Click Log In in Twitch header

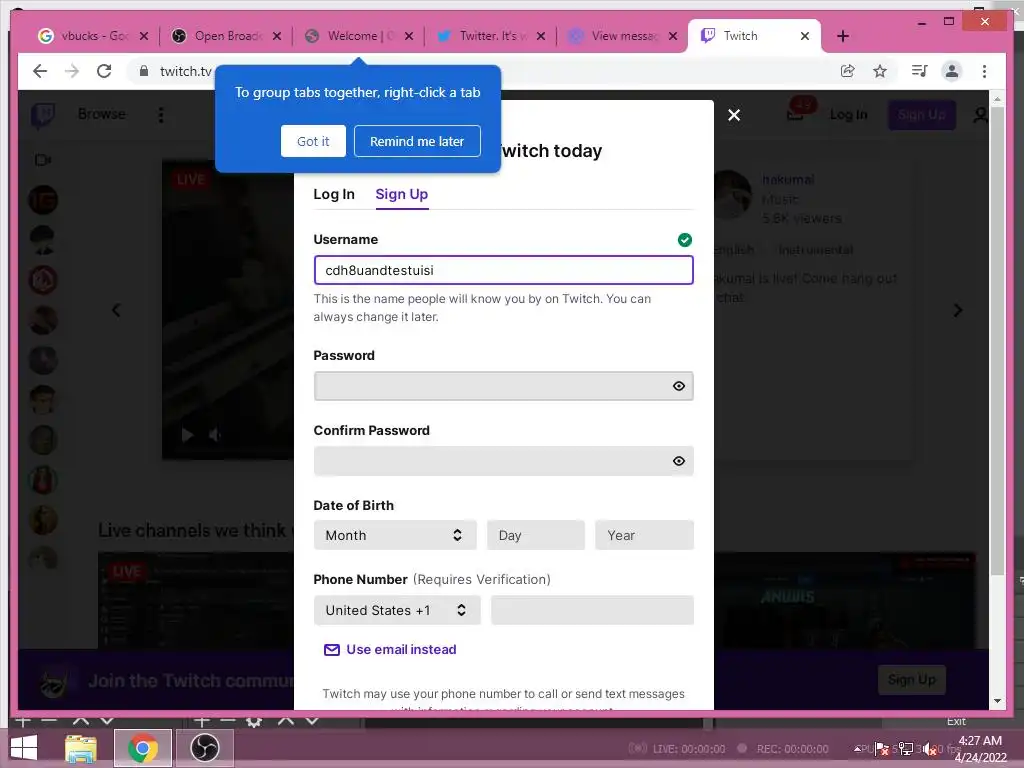[848, 115]
